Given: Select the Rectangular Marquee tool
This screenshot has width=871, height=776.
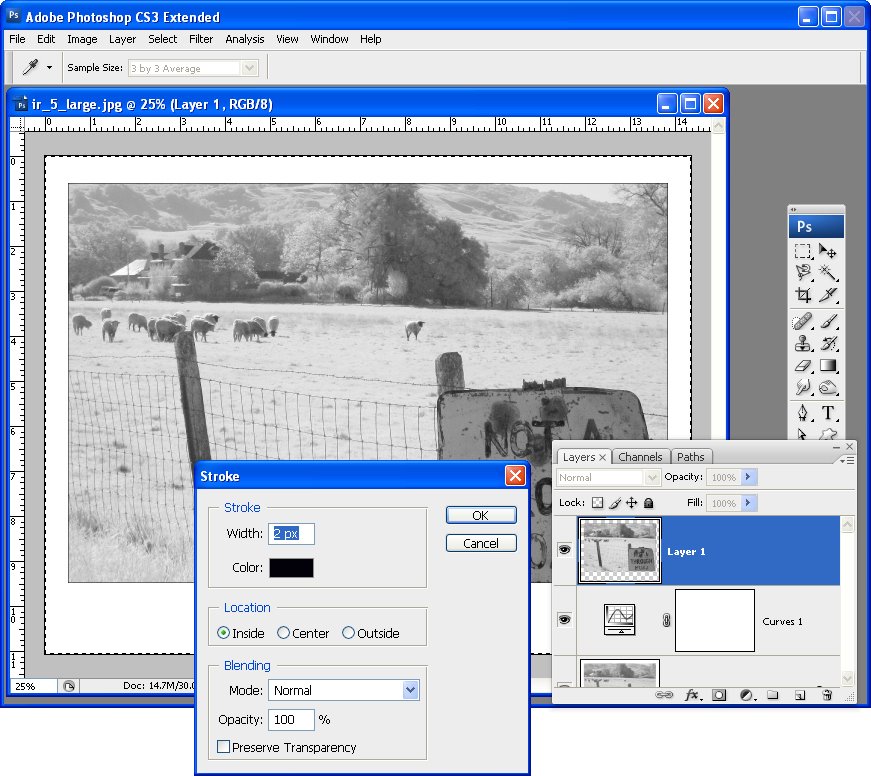Looking at the screenshot, I should [803, 251].
